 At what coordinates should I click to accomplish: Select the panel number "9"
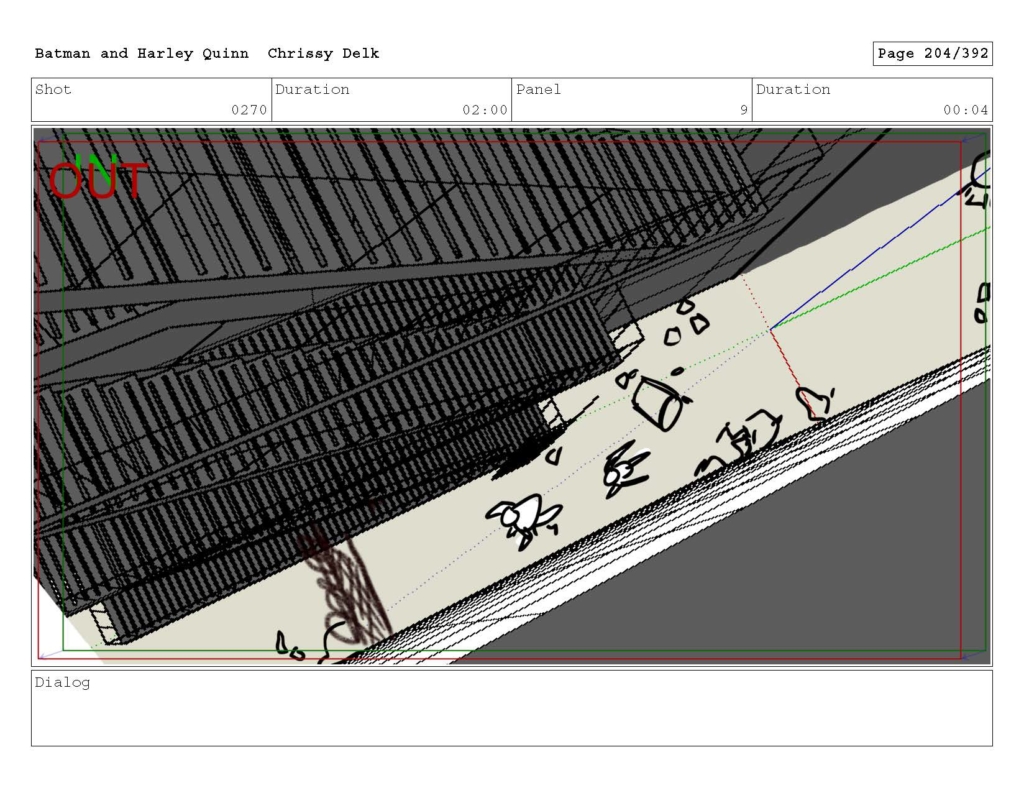[x=744, y=110]
